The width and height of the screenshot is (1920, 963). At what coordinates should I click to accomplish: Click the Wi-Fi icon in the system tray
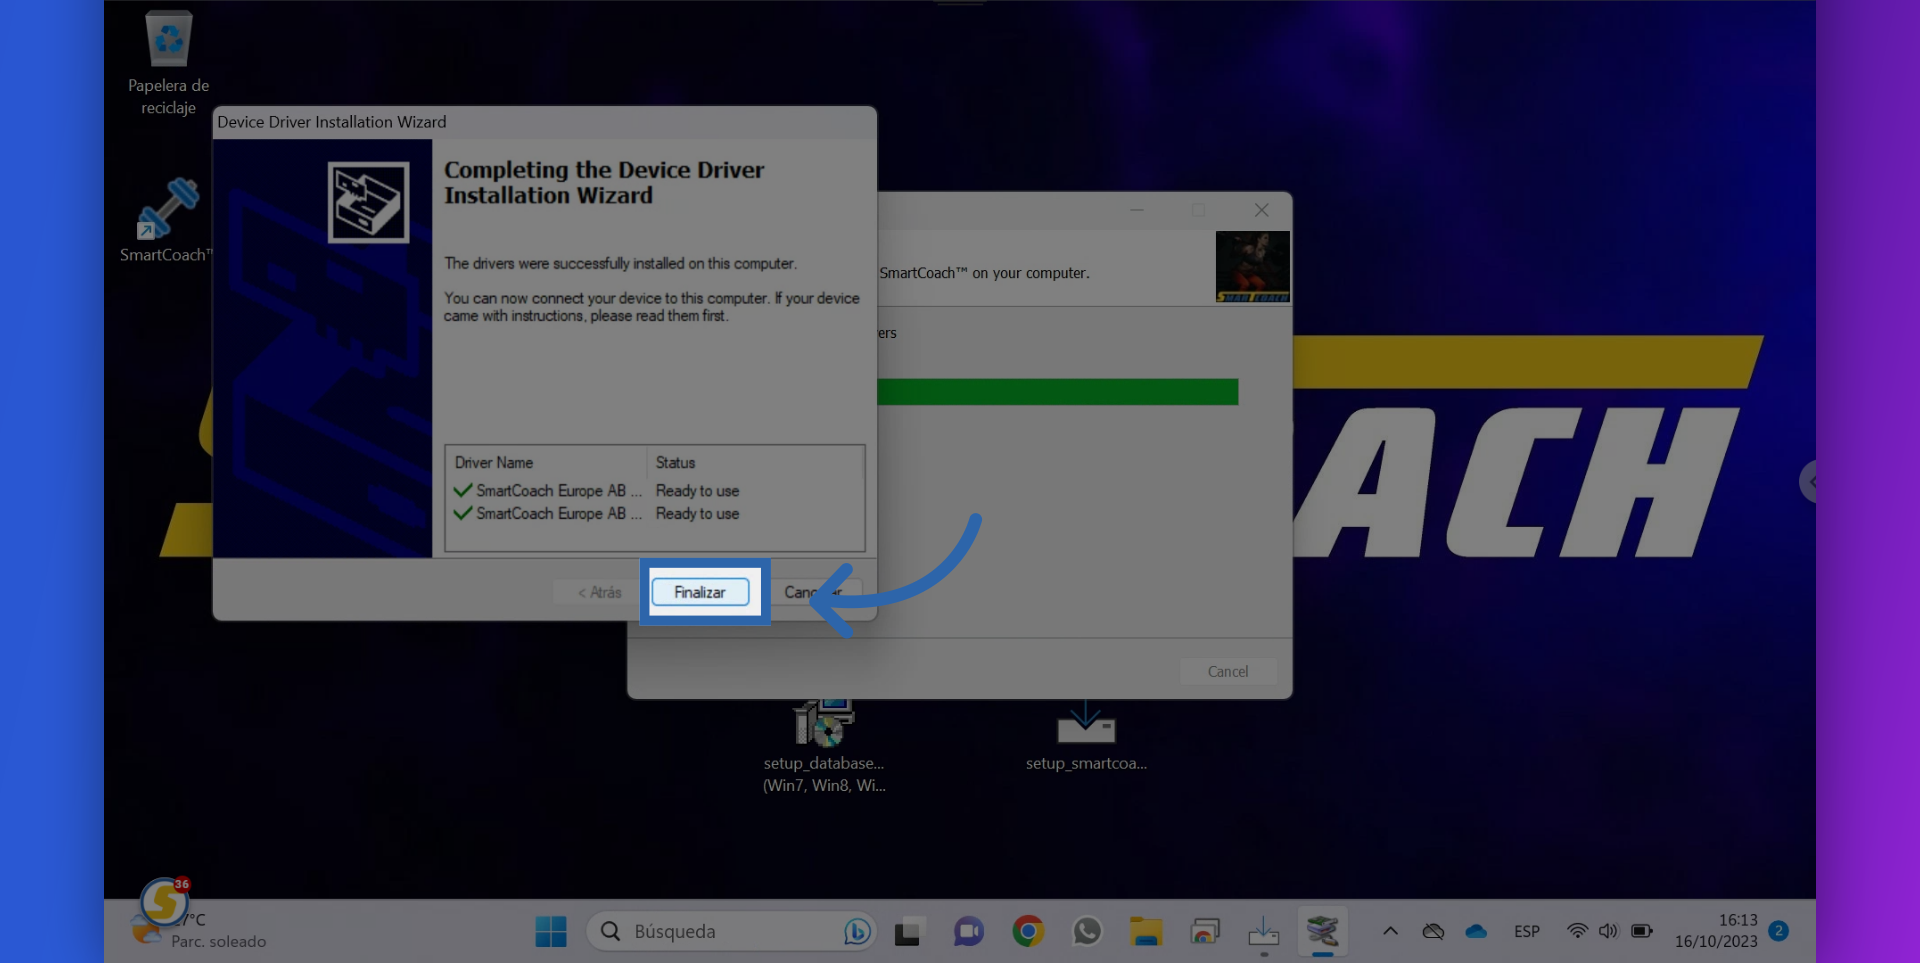coord(1576,931)
